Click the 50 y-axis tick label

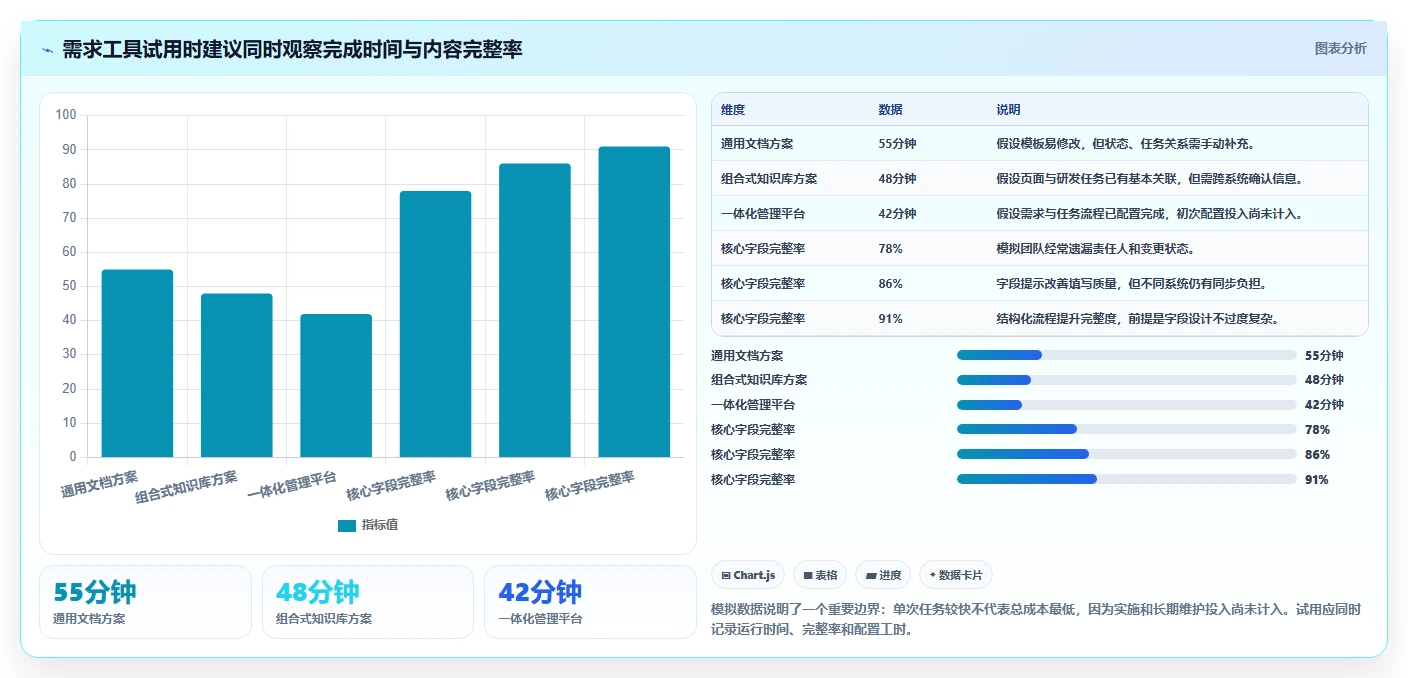pyautogui.click(x=69, y=286)
